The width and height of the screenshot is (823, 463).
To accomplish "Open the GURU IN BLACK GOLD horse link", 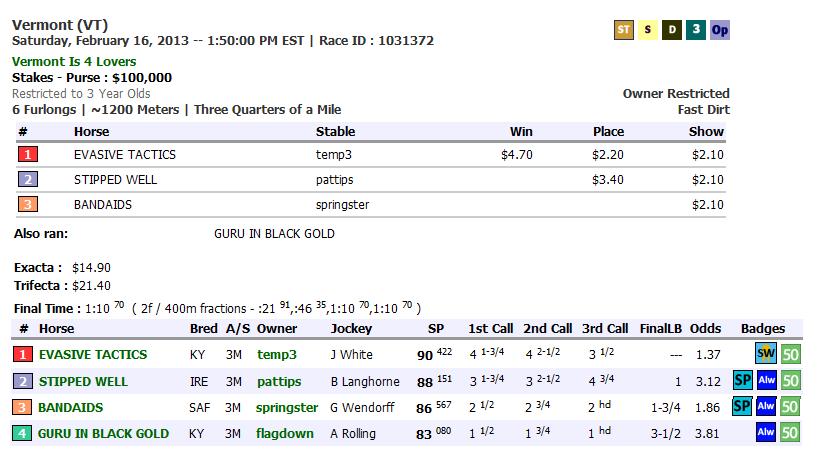I will coord(104,433).
